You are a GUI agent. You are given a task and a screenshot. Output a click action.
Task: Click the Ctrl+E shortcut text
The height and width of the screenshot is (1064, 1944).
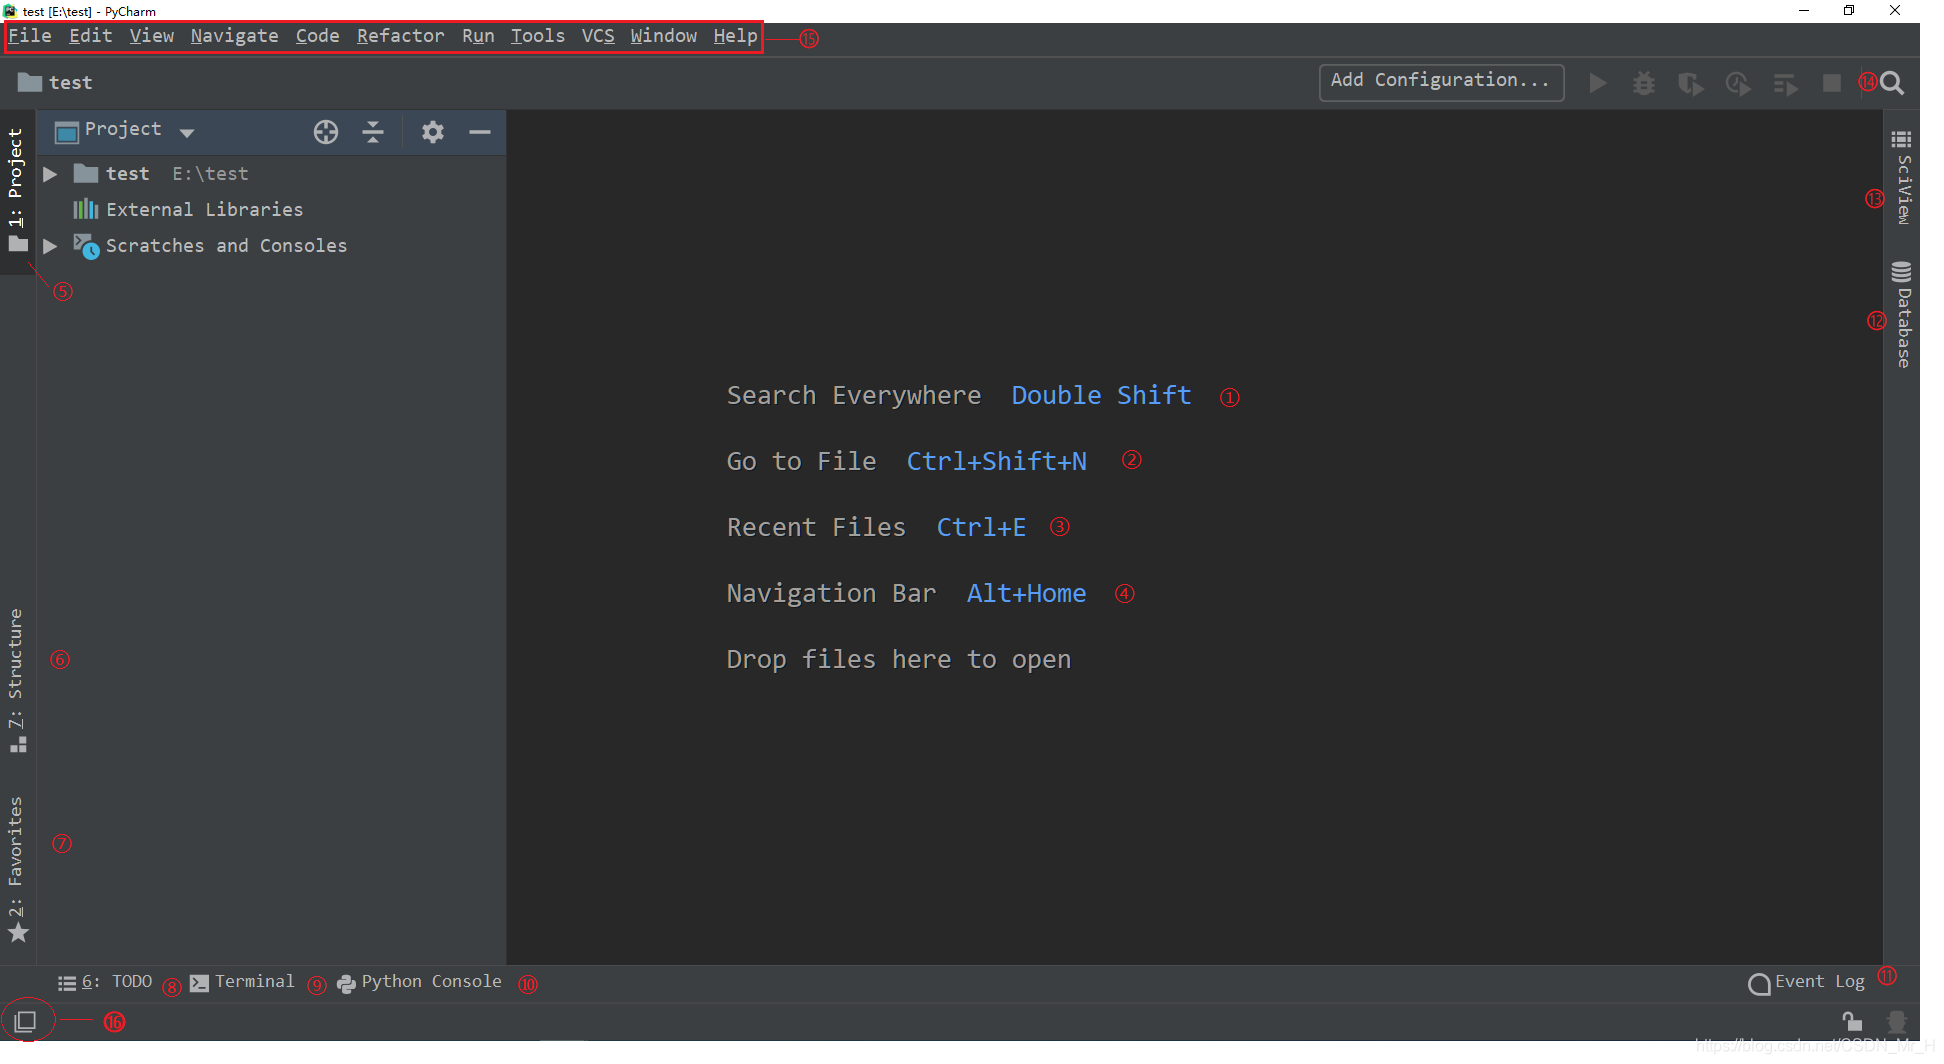[981, 527]
